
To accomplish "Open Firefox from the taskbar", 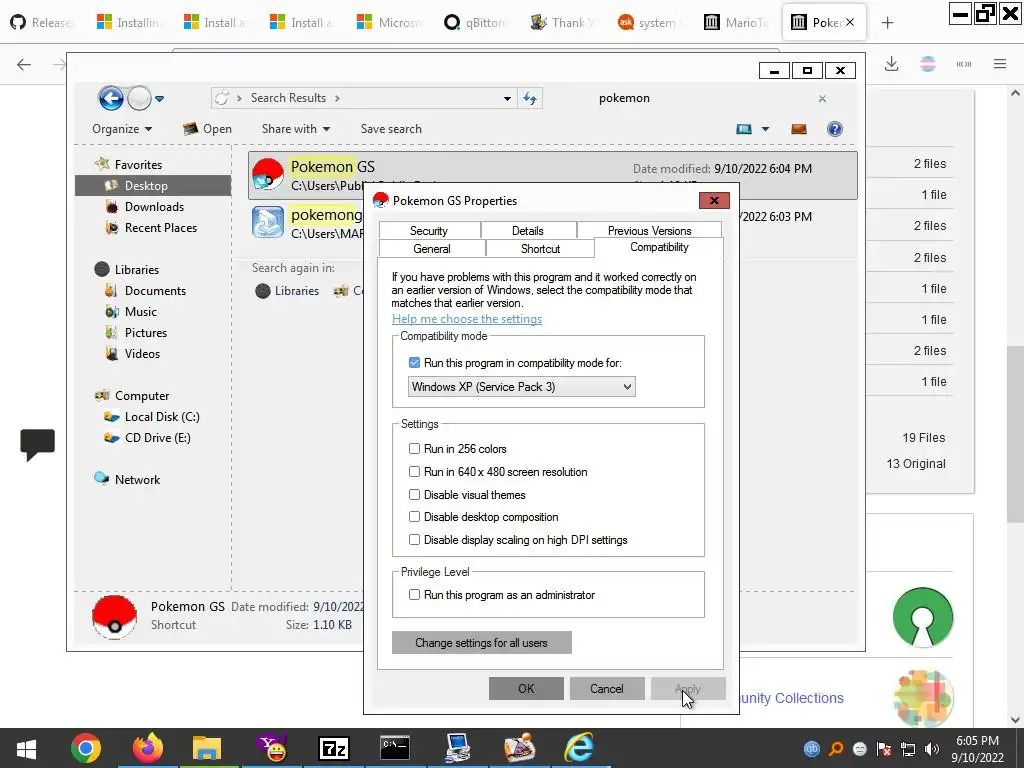I will click(x=148, y=748).
